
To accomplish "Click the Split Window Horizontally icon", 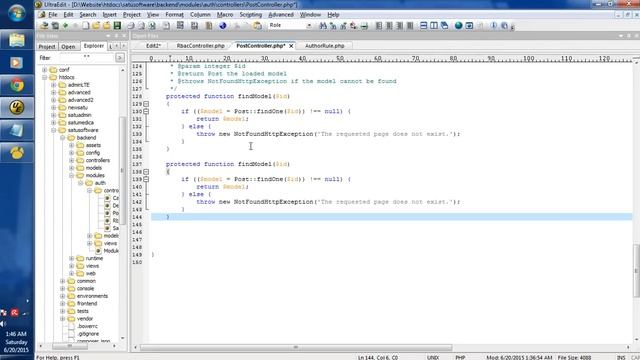I will [424, 26].
